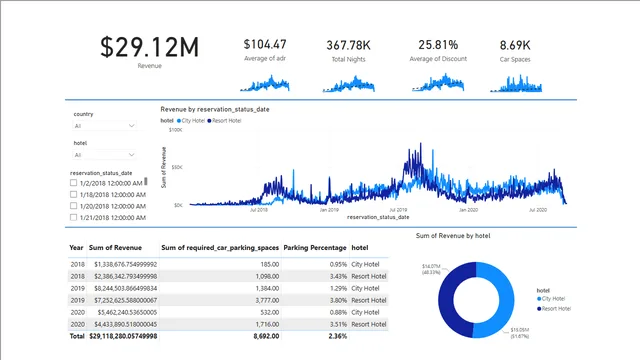Sort table by Year column header
This screenshot has height=360, width=640.
coord(76,248)
